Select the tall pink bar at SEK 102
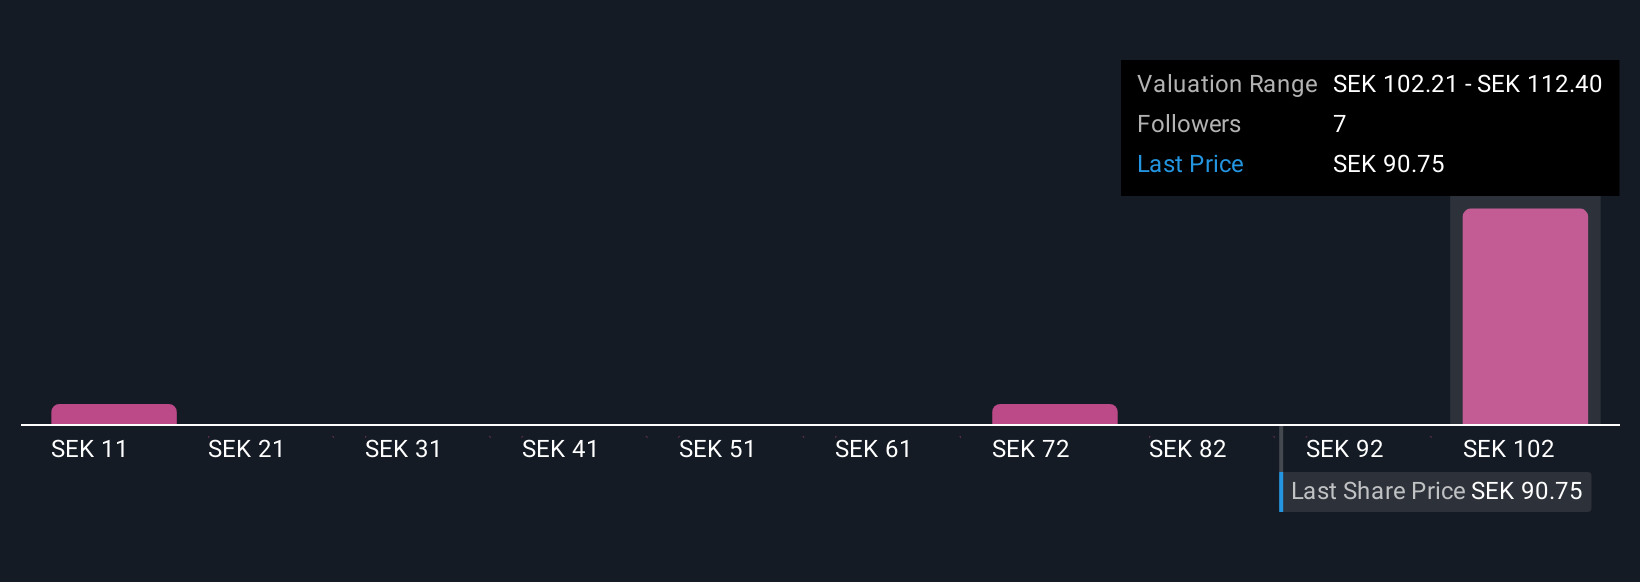The image size is (1640, 582). point(1525,316)
